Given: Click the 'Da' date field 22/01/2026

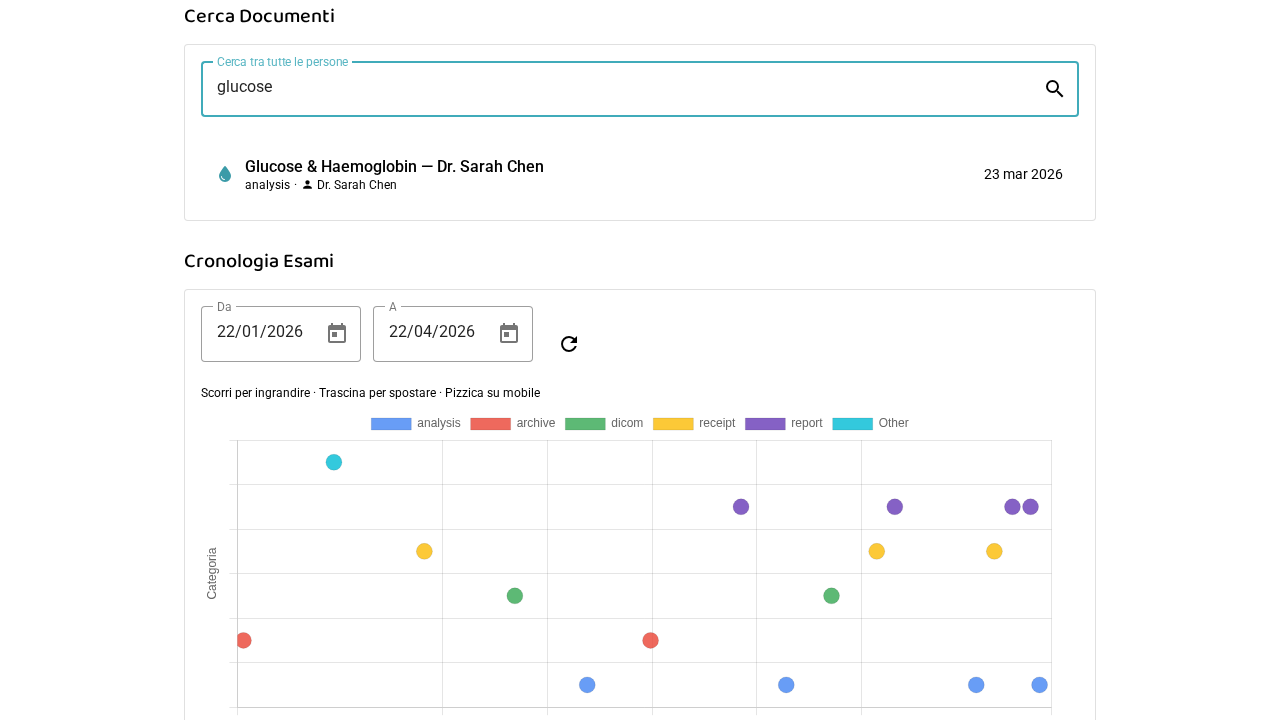Looking at the screenshot, I should click(260, 332).
